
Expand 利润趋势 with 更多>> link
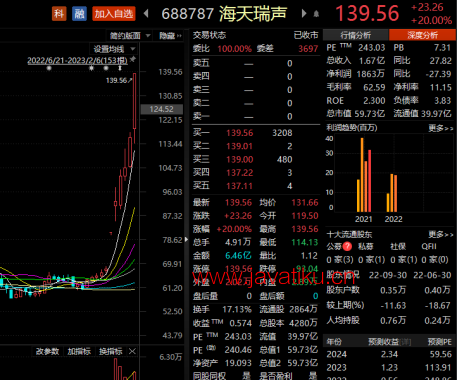pyautogui.click(x=441, y=128)
